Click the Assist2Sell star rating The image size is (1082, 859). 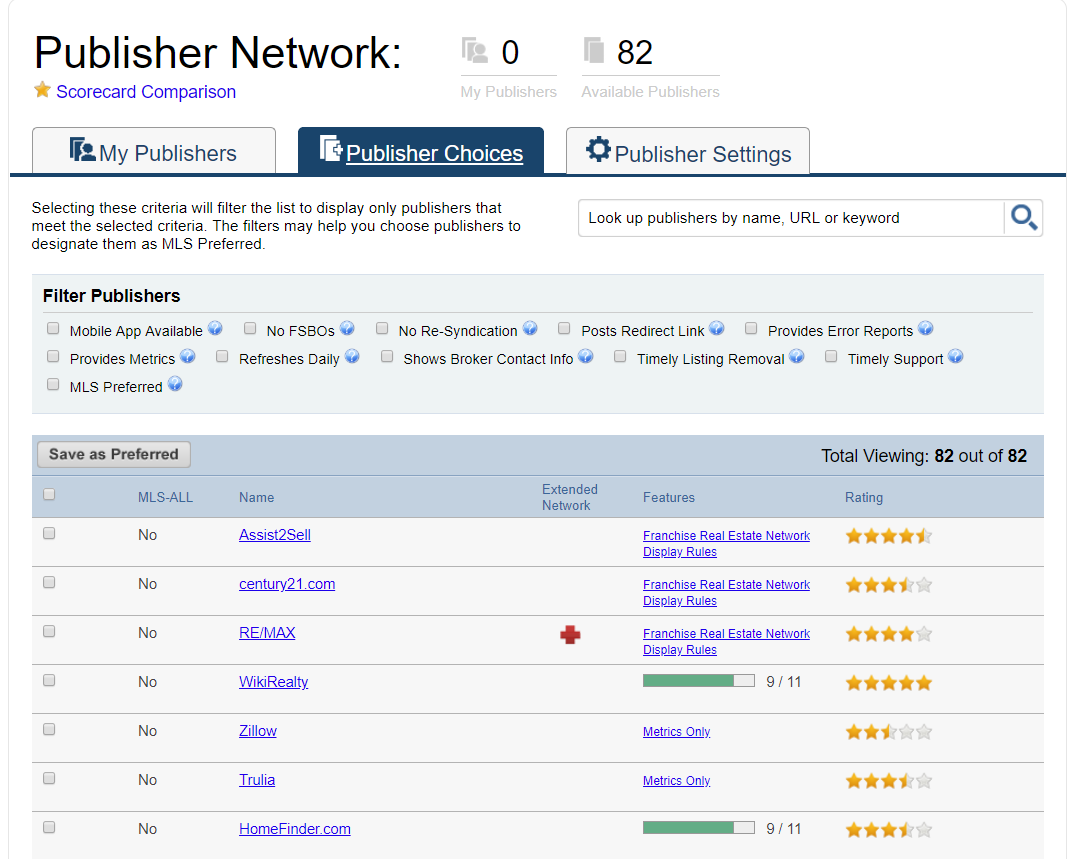889,536
